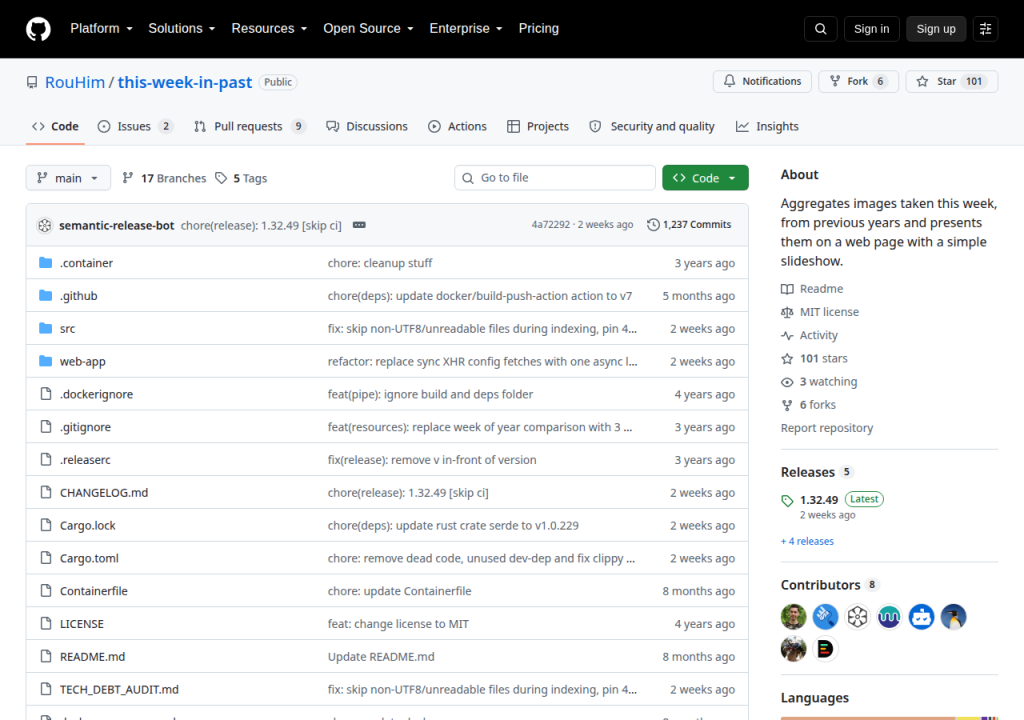Switch to the Insights tab
This screenshot has height=720, width=1024.
[767, 127]
